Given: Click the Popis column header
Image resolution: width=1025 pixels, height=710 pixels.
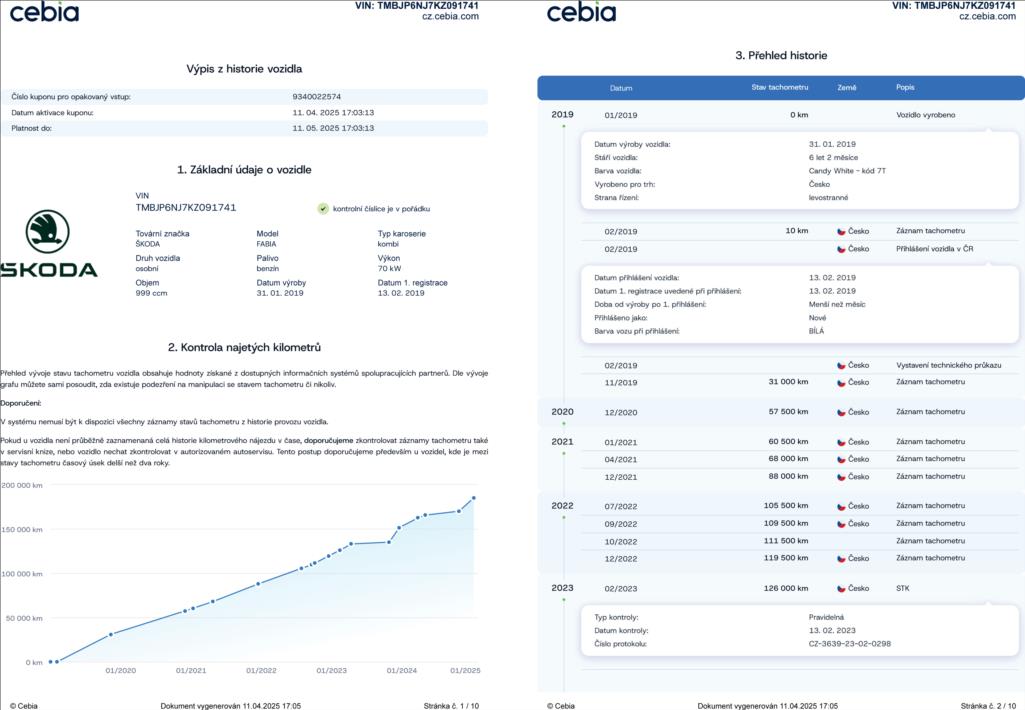Looking at the screenshot, I should 905,87.
